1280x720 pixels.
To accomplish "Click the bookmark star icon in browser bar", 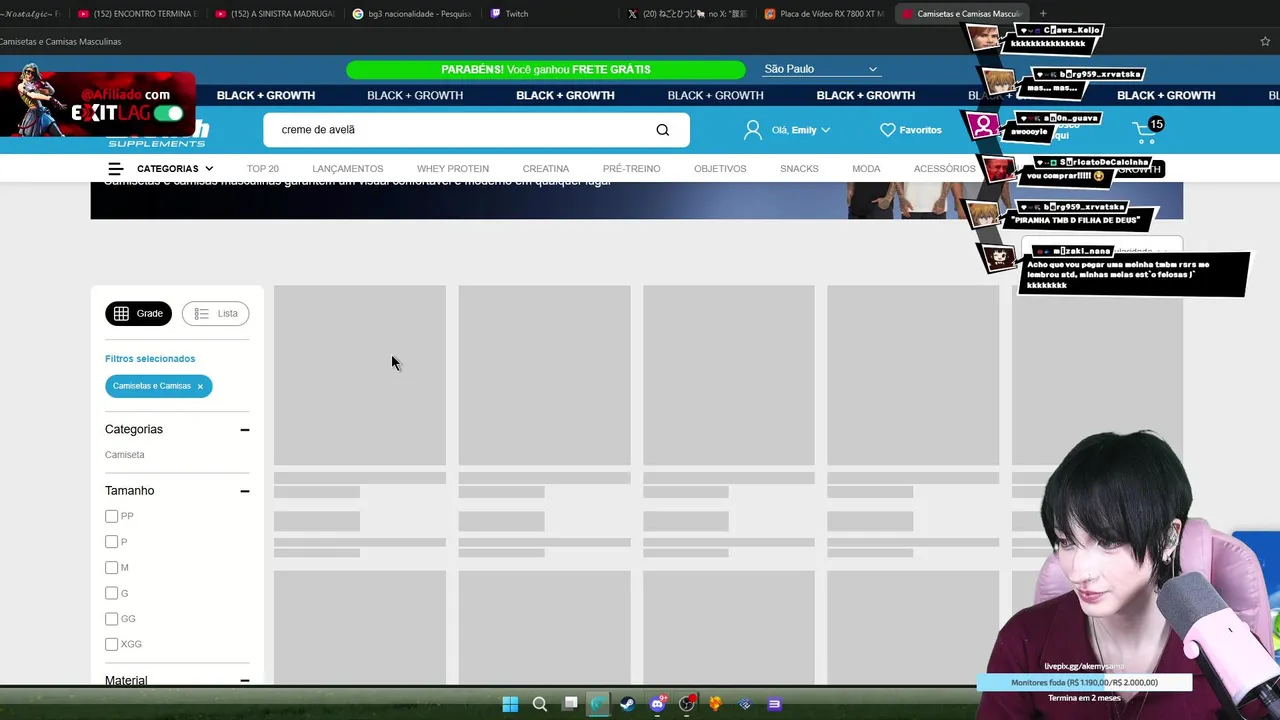I will (1265, 42).
